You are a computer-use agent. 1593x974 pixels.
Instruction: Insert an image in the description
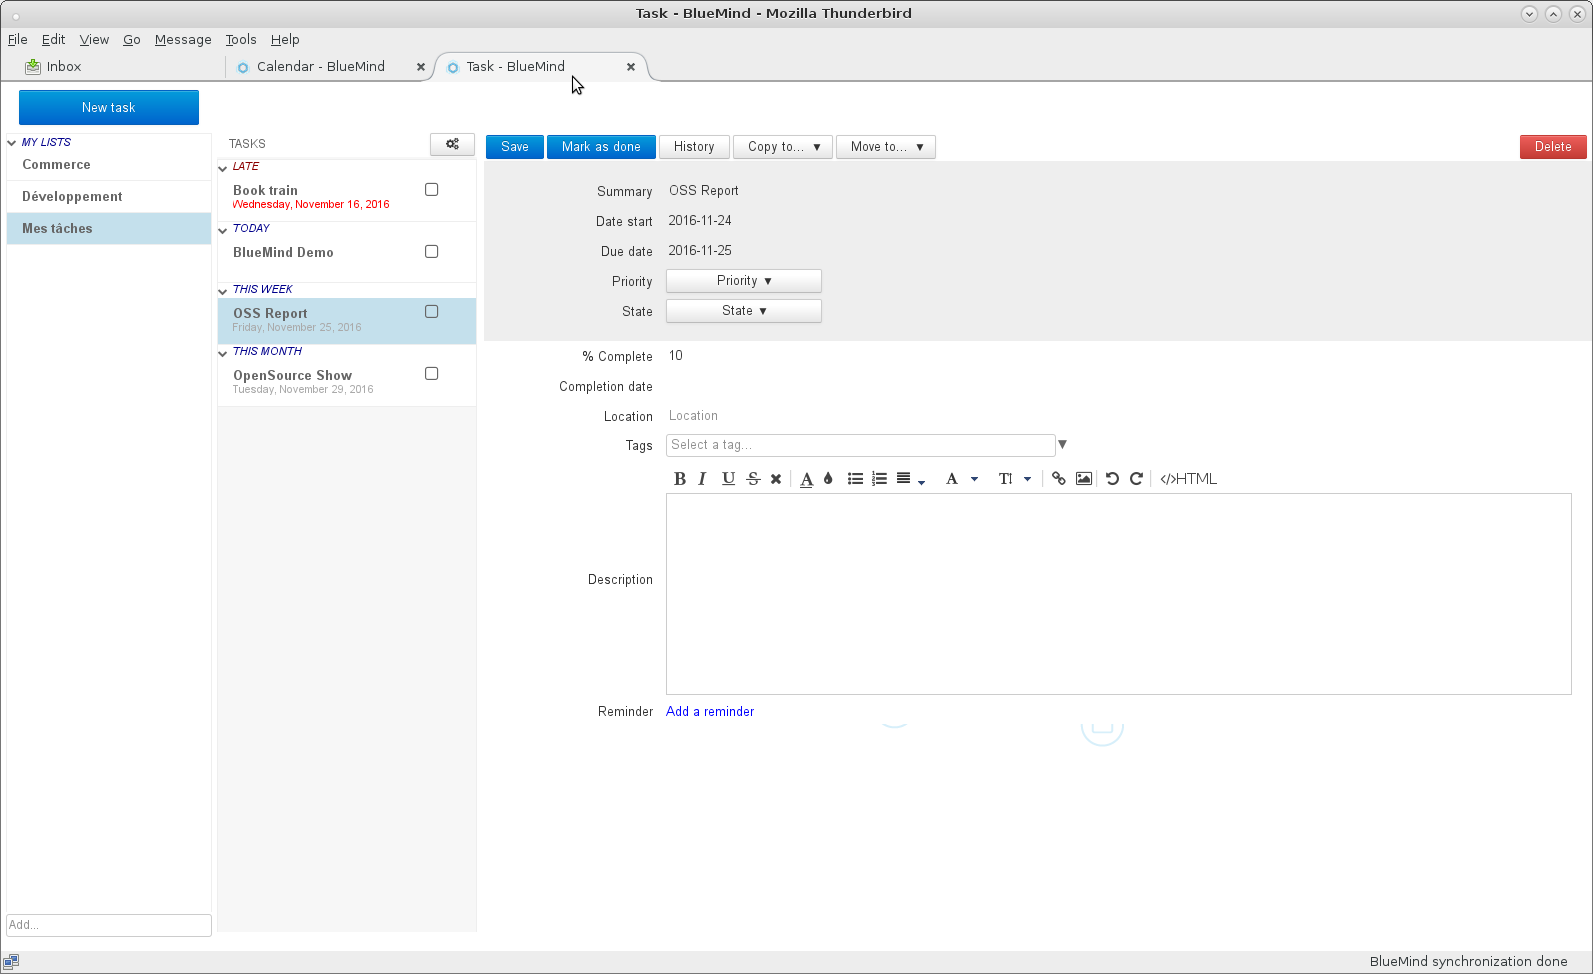[1083, 479]
